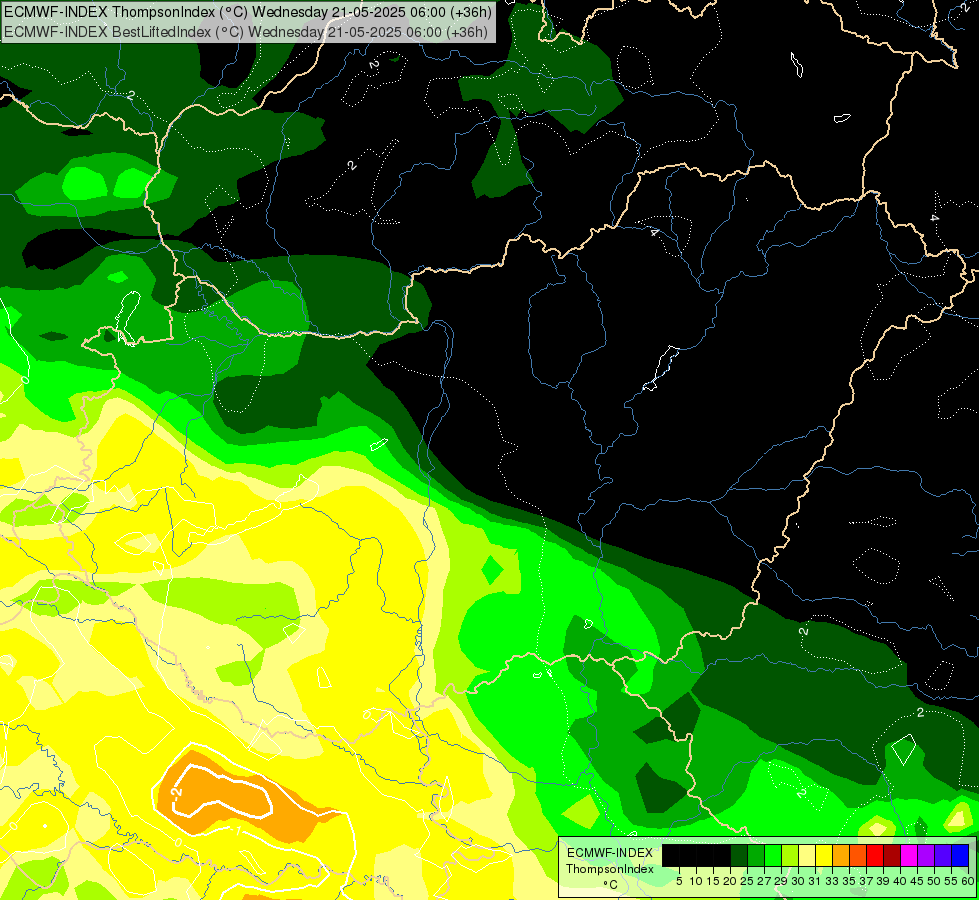This screenshot has height=900, width=979.
Task: Select the purple 45–50 legend swatch
Action: (x=926, y=855)
